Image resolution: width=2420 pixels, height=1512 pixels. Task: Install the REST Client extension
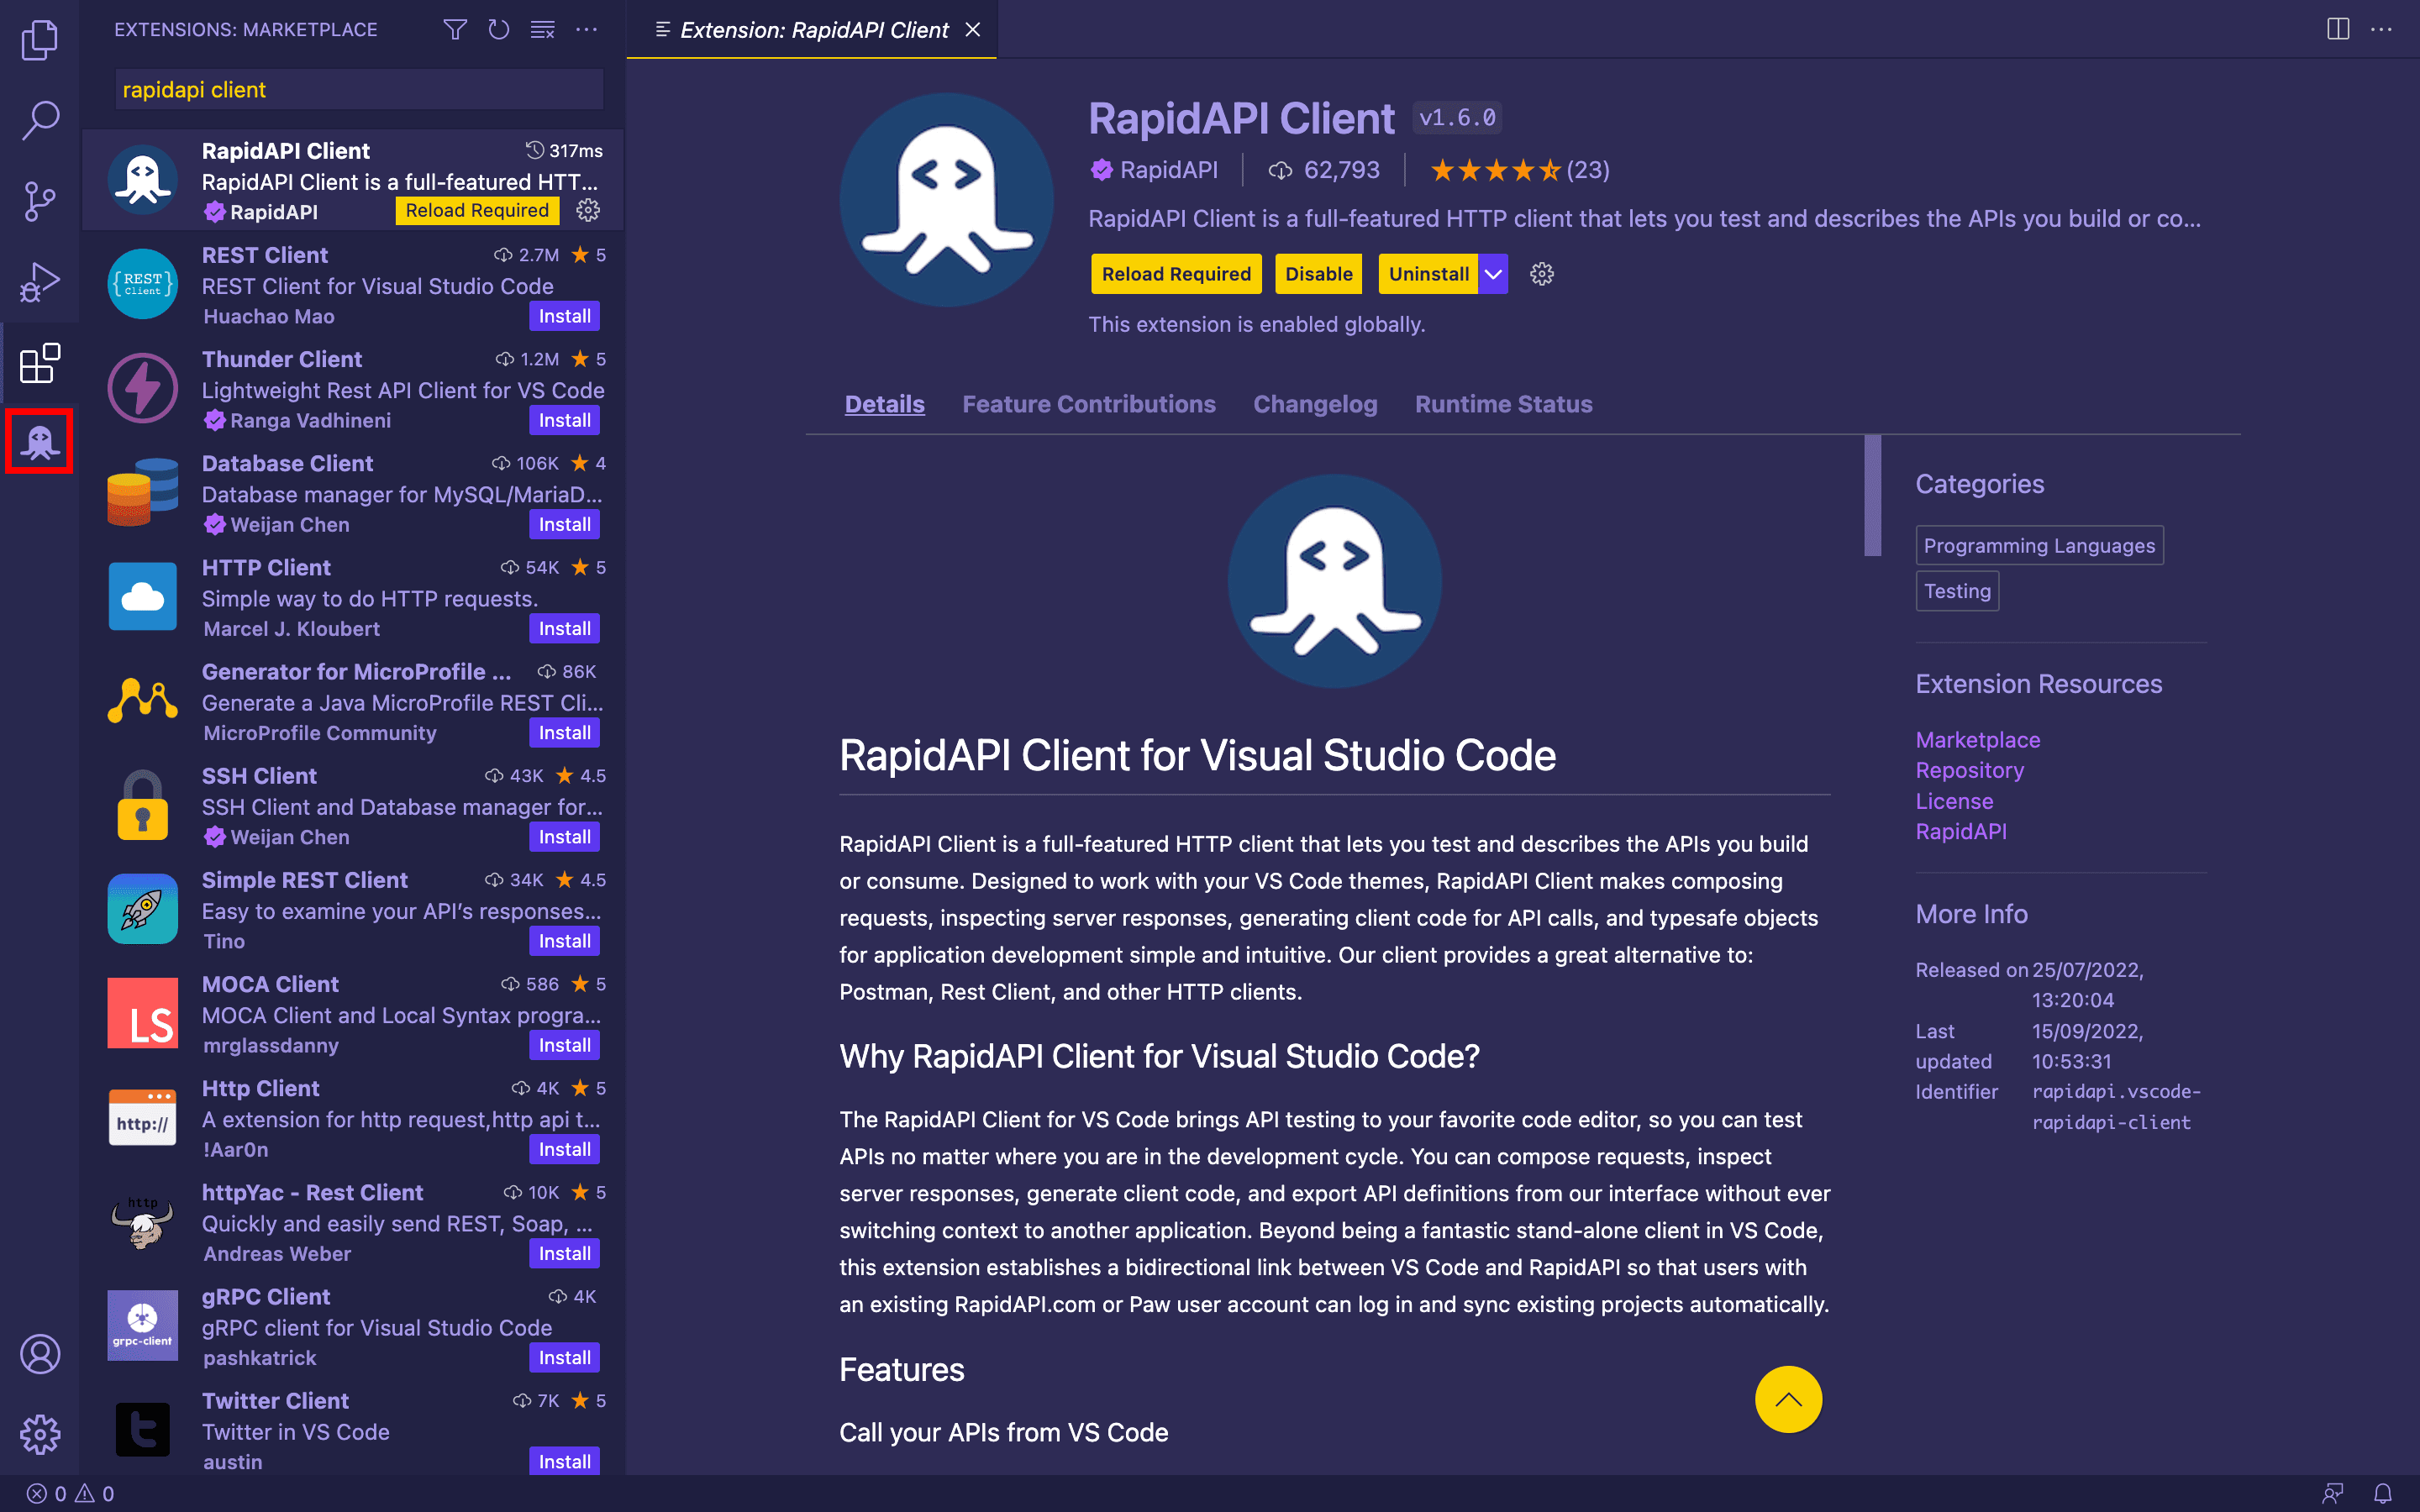(564, 316)
